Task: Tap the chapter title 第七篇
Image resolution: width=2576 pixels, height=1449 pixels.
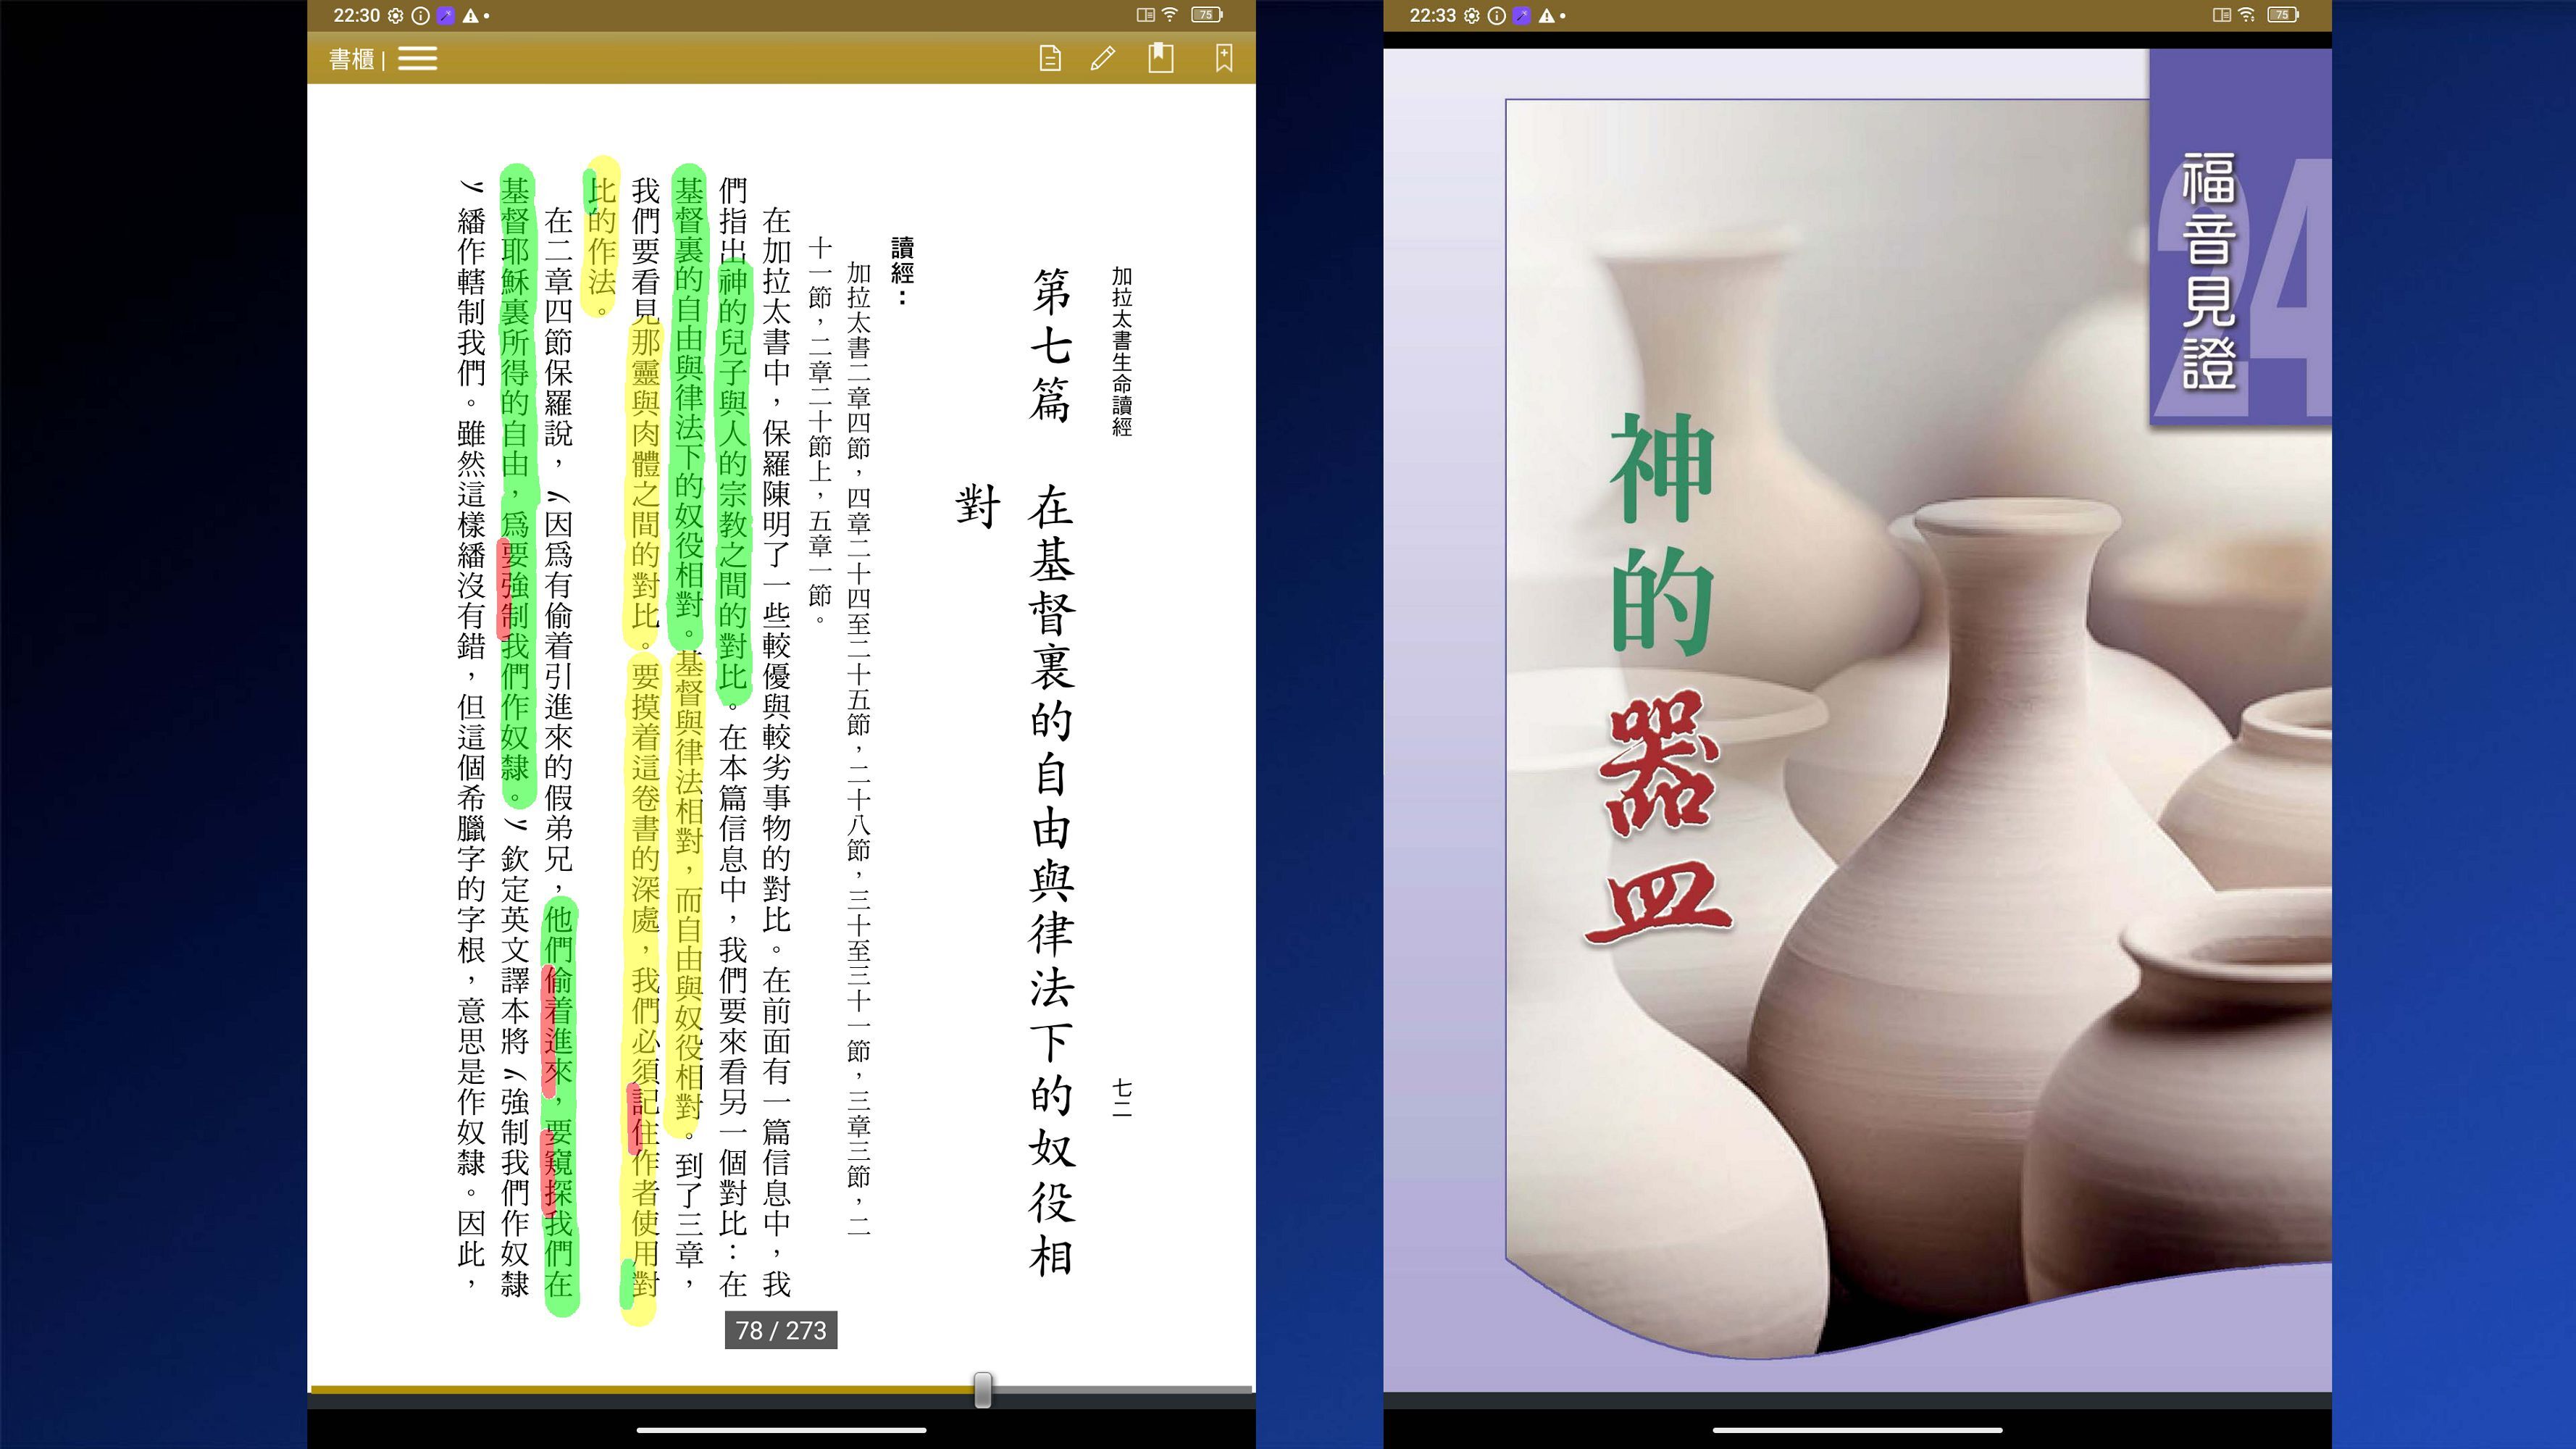Action: 1051,345
